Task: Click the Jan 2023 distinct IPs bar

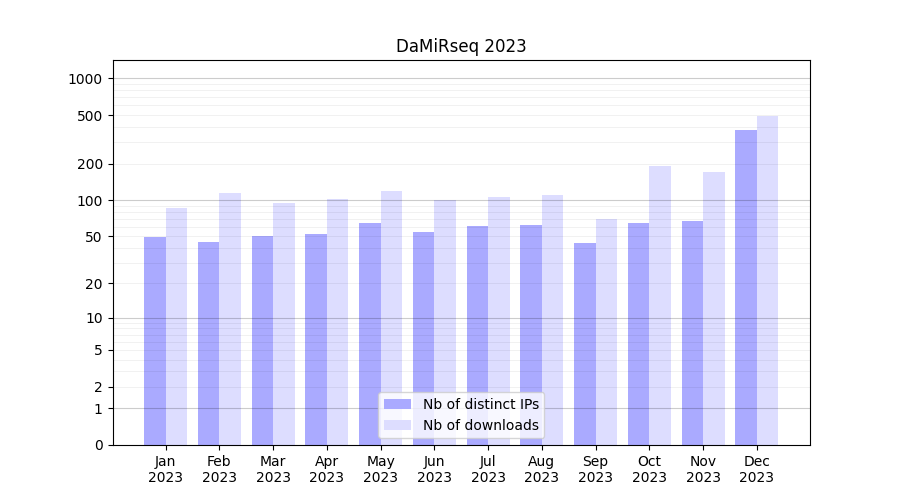Action: tap(155, 340)
